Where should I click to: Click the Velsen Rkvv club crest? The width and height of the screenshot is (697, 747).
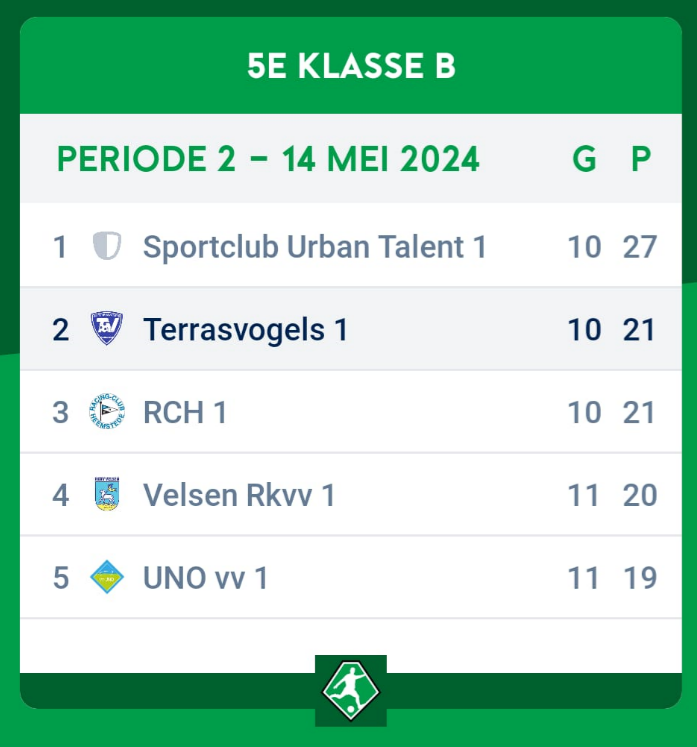(107, 494)
